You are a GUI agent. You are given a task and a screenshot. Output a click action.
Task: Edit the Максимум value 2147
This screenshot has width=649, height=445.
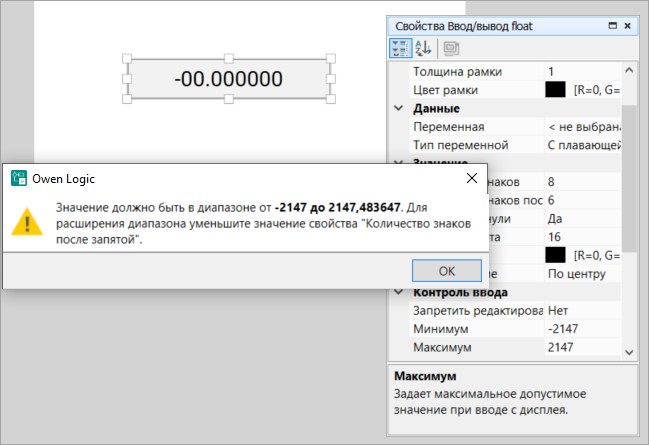582,347
